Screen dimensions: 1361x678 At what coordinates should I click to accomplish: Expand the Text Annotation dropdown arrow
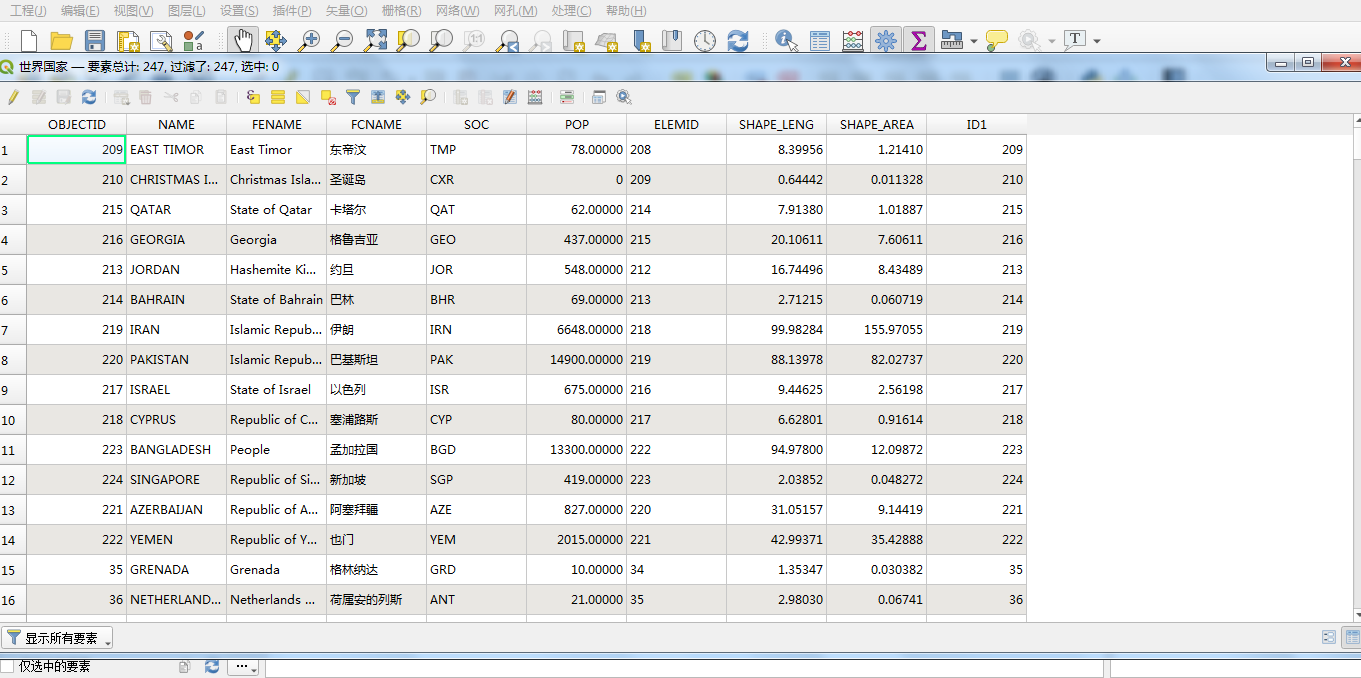point(1097,41)
